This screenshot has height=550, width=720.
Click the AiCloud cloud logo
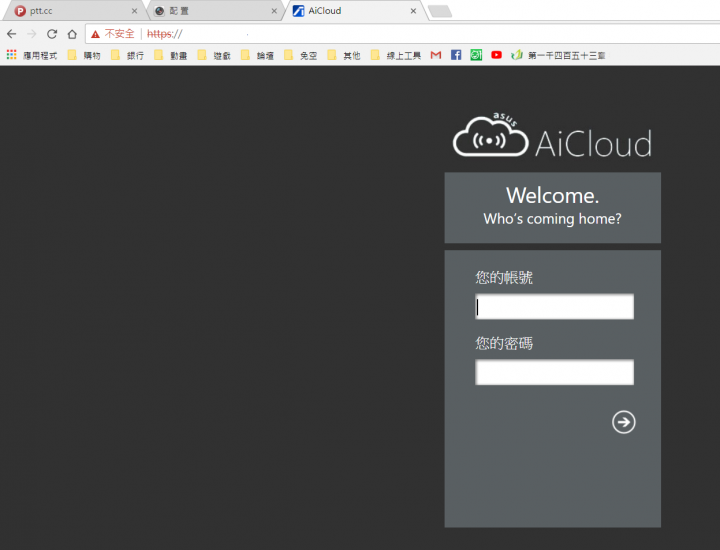pos(490,135)
